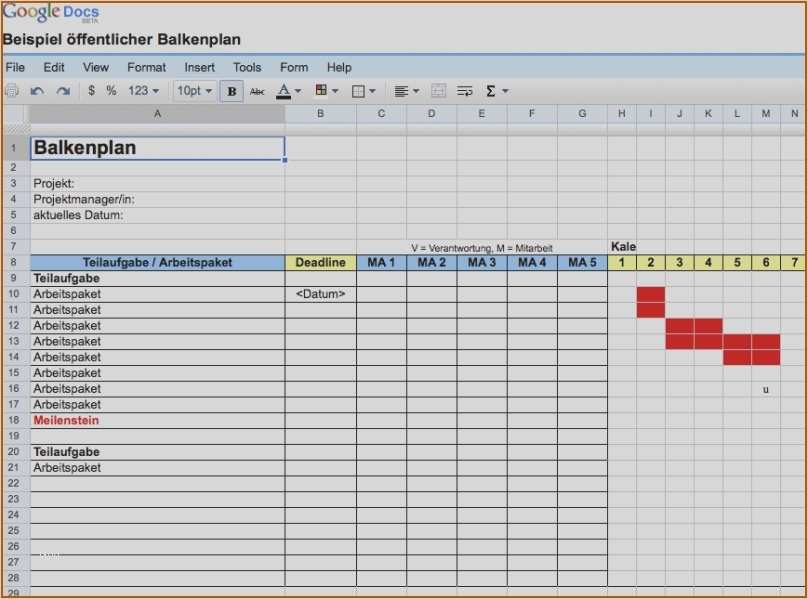Apply percent format
This screenshot has height=599, width=808.
click(112, 90)
